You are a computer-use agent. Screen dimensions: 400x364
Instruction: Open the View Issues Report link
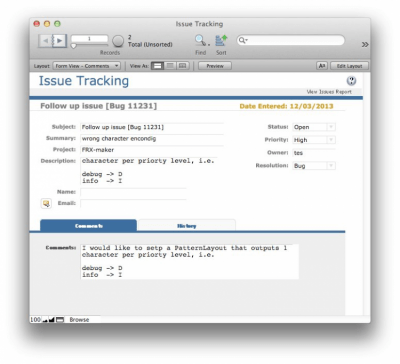pos(329,92)
